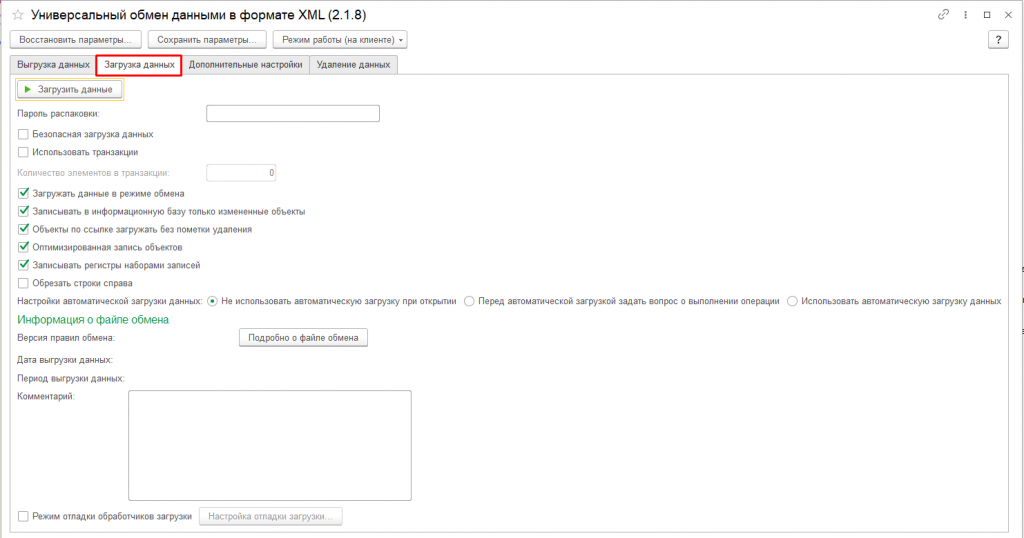Focus the 'Пароль распаковки' input field

click(293, 114)
